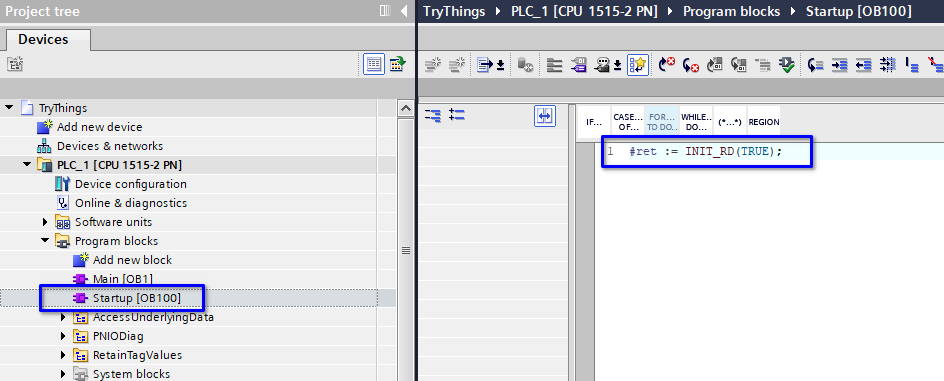This screenshot has width=944, height=381.
Task: Toggle the interface splitter arrow button
Action: (x=545, y=116)
